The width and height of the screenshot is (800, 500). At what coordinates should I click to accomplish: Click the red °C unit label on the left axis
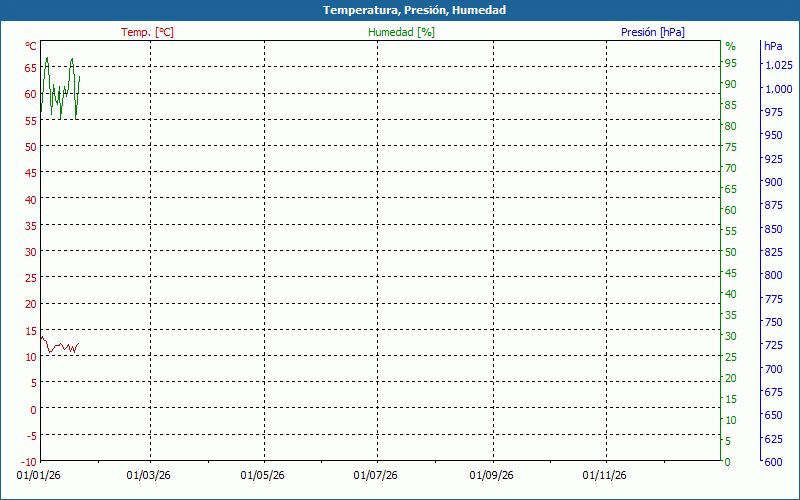(31, 46)
